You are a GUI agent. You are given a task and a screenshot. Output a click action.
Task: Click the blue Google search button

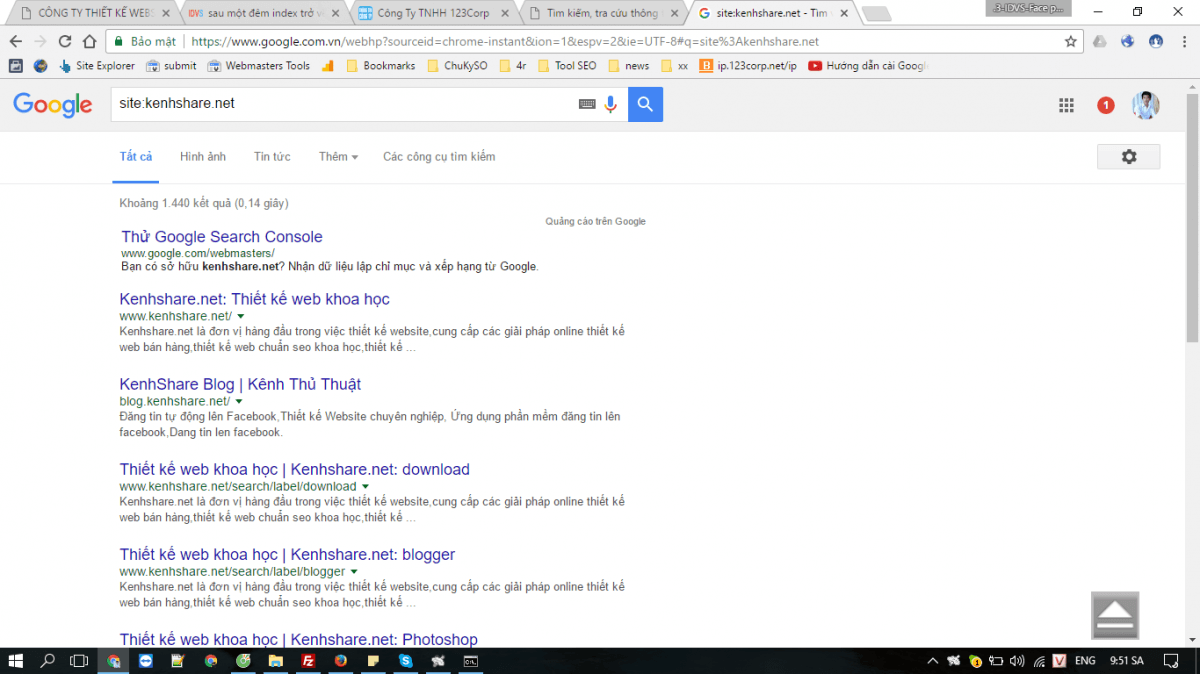click(x=645, y=104)
